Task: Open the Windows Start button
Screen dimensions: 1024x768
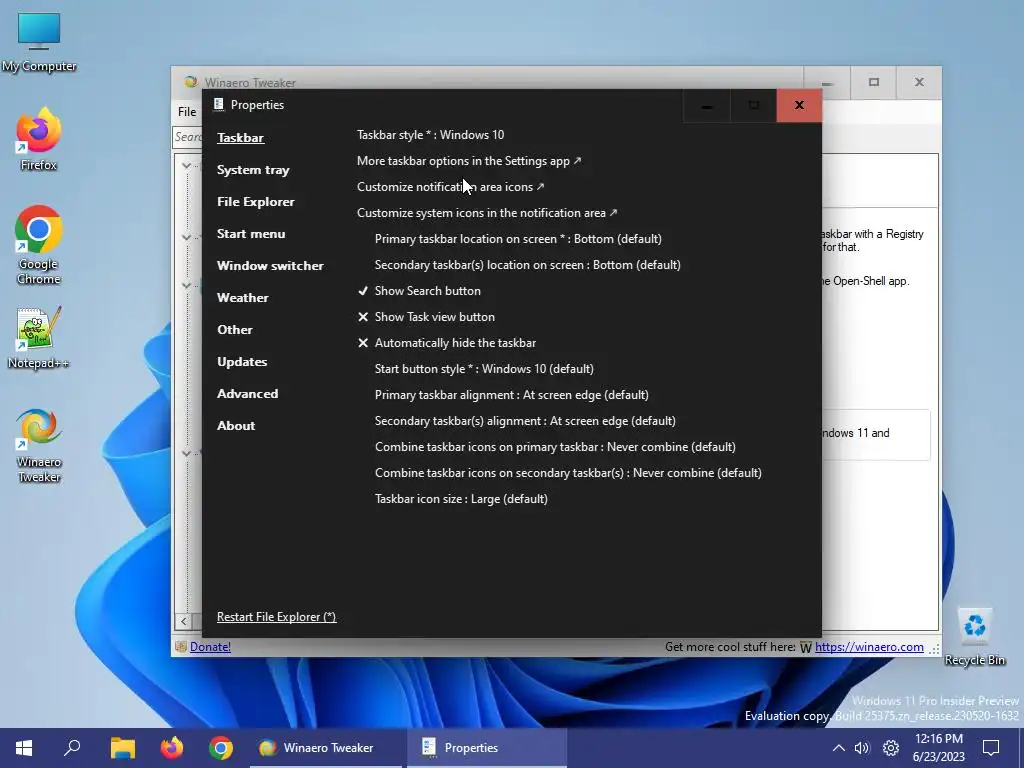Action: (24, 748)
